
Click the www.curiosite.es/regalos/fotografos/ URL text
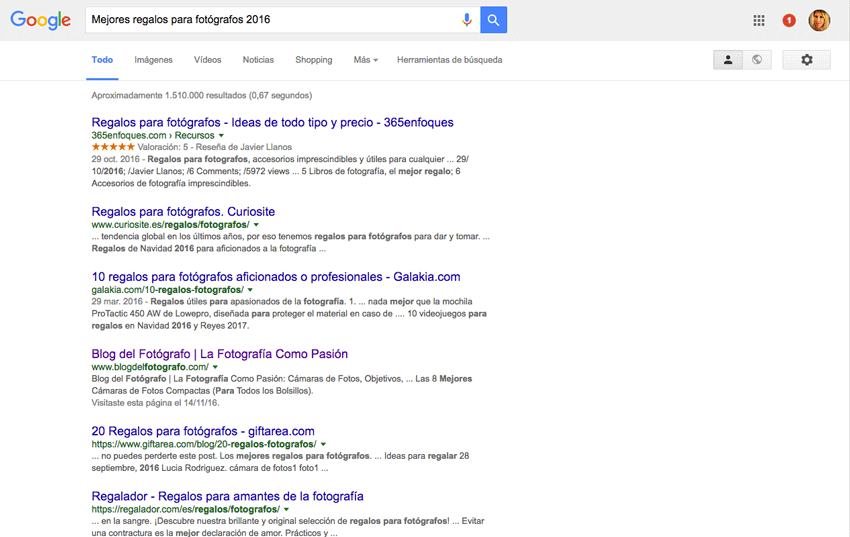pyautogui.click(x=170, y=225)
